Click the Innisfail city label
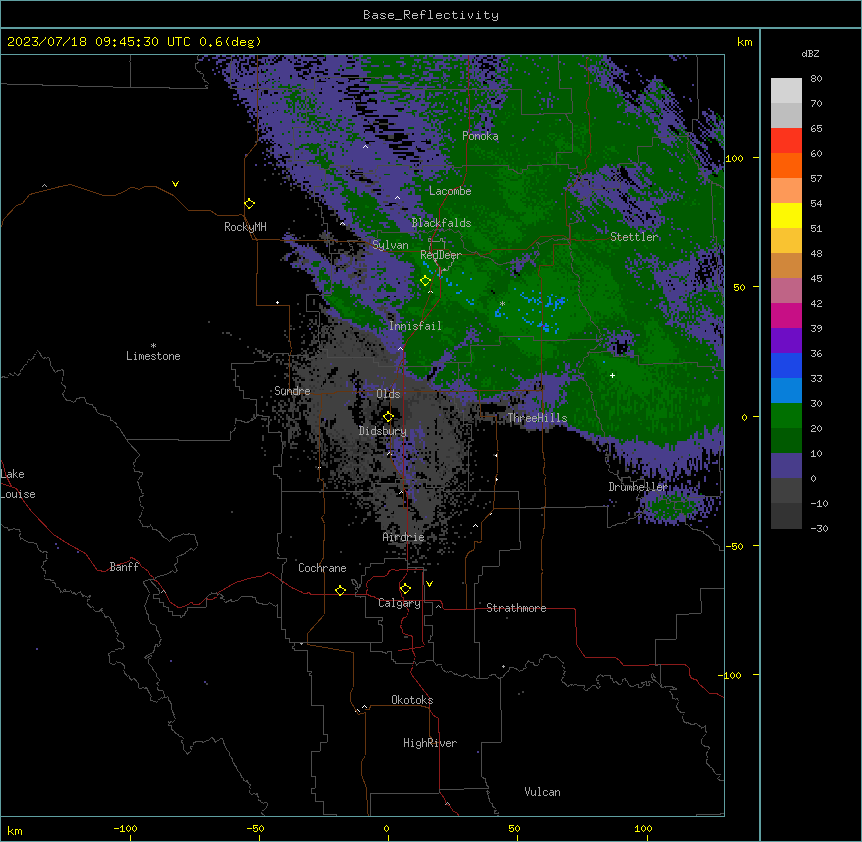The image size is (862, 842). [415, 326]
